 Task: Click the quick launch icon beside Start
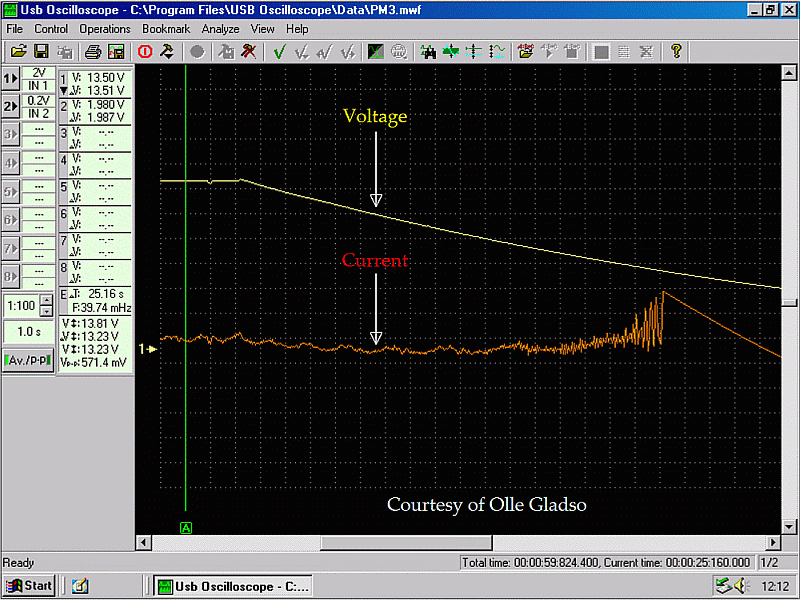pyautogui.click(x=80, y=586)
